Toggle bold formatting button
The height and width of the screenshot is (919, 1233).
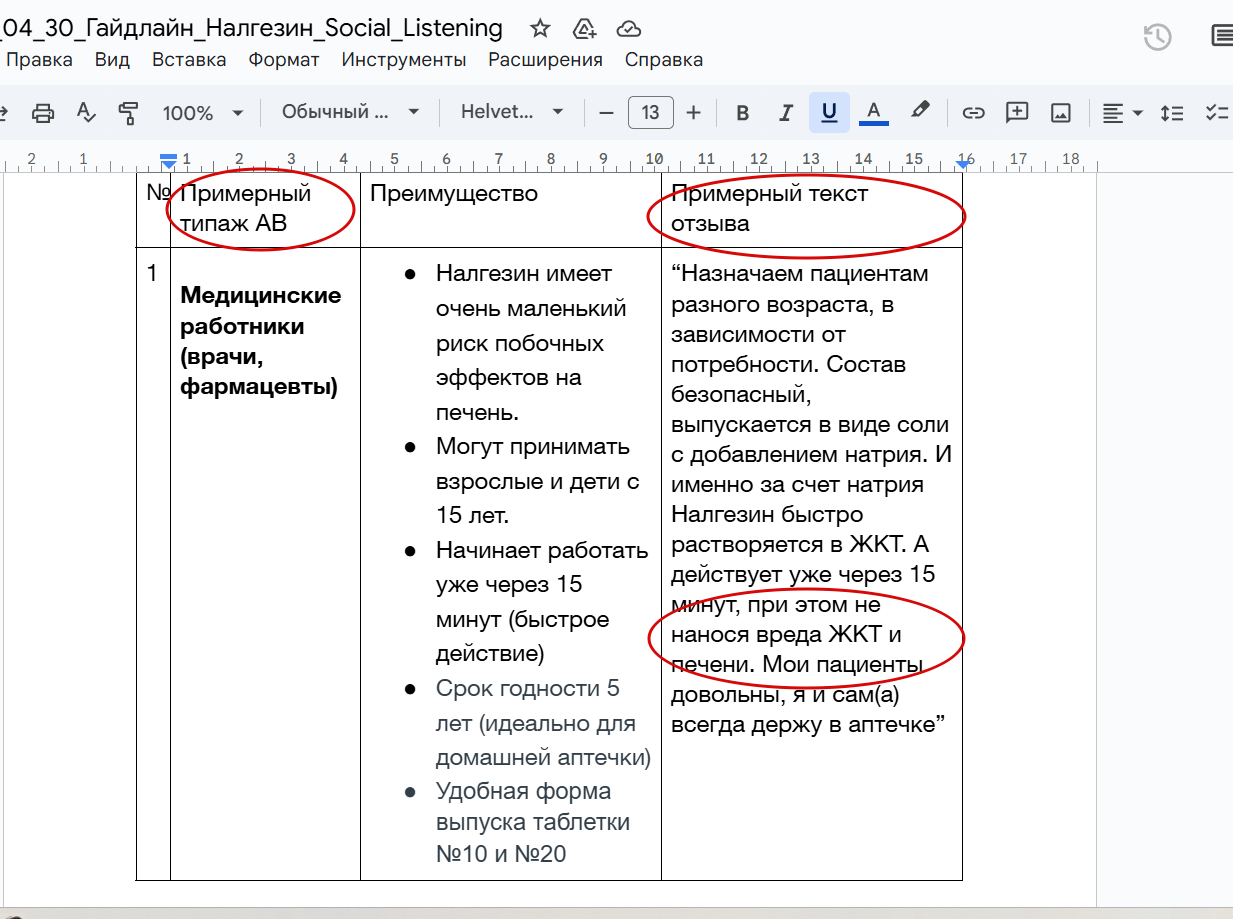742,112
